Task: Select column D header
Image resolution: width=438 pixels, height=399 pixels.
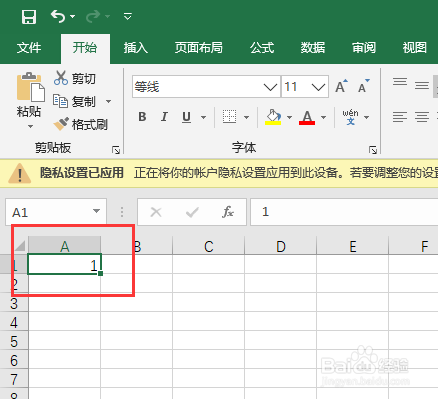Action: coord(281,246)
